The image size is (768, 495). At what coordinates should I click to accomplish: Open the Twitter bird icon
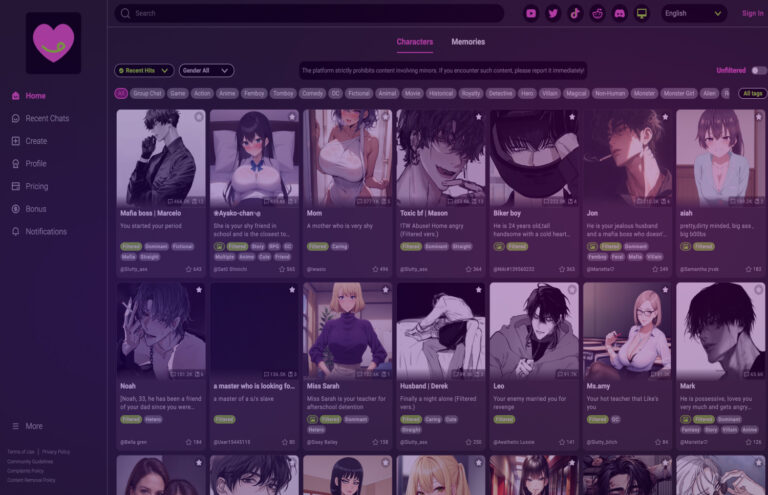click(553, 14)
